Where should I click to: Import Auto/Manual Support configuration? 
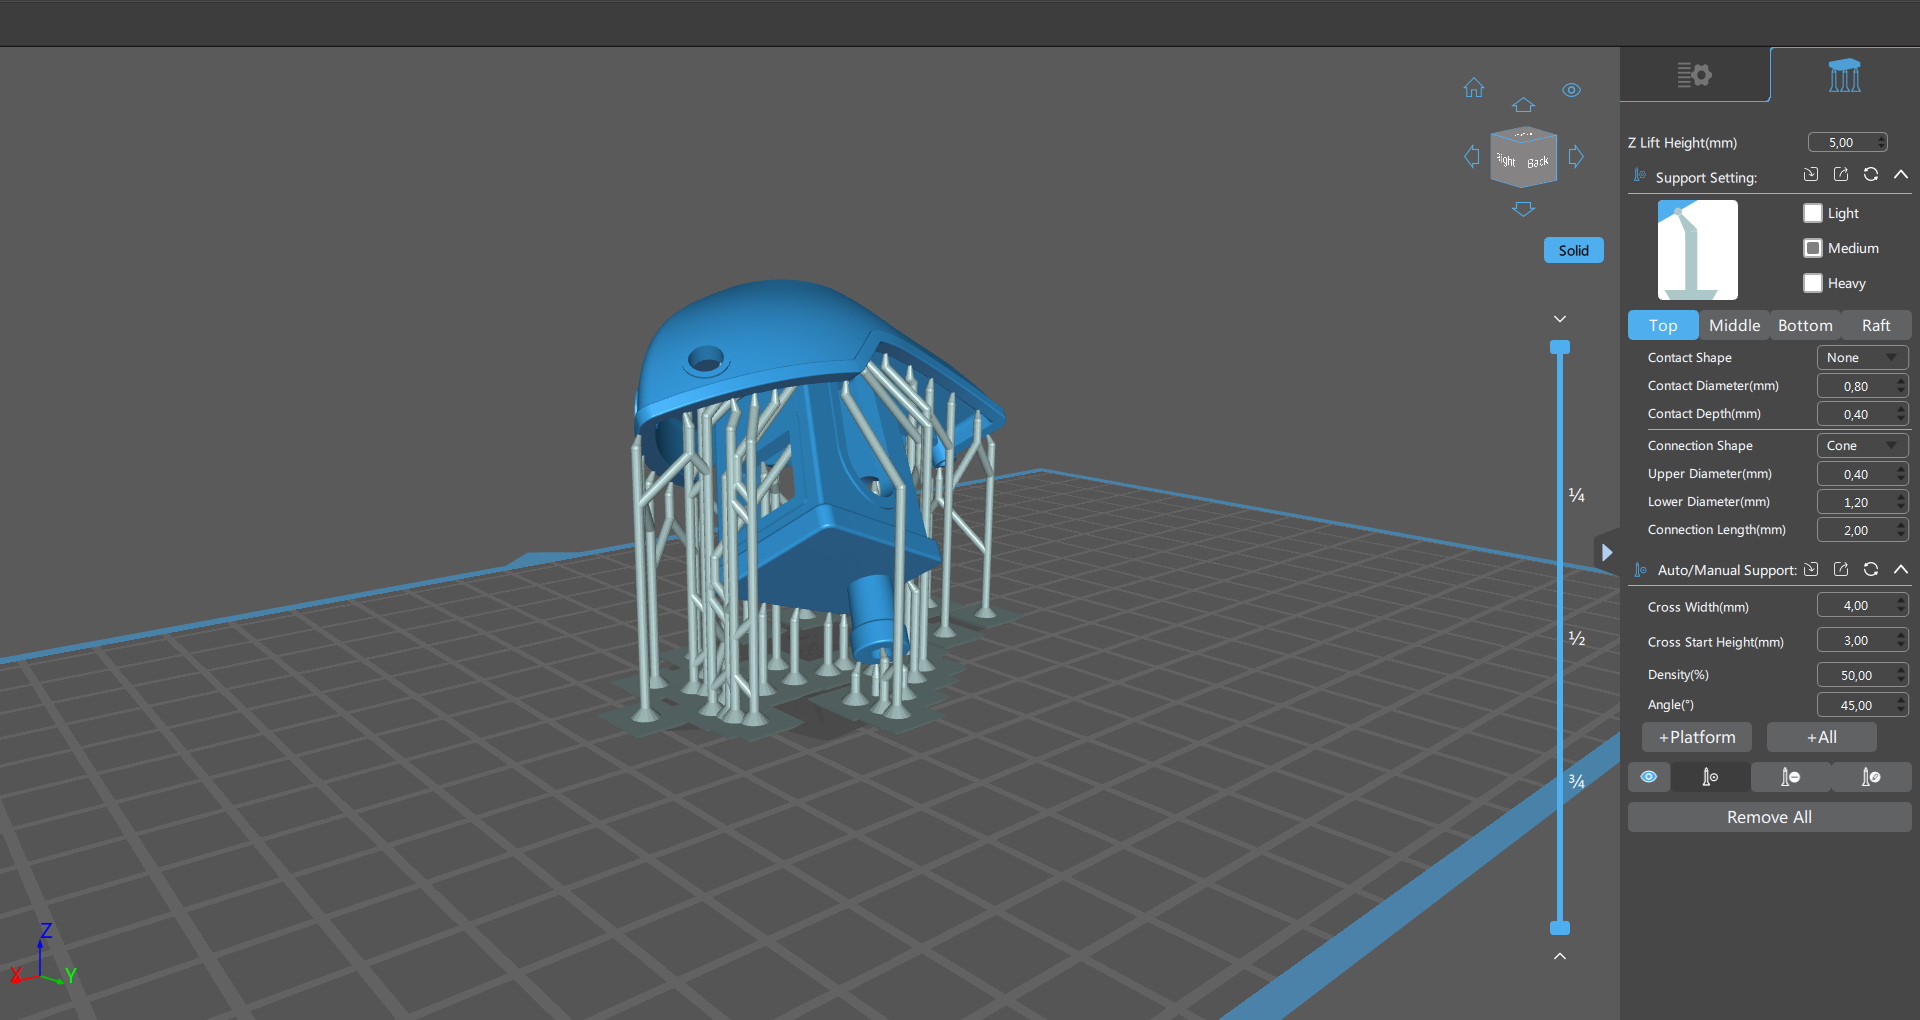[1811, 569]
